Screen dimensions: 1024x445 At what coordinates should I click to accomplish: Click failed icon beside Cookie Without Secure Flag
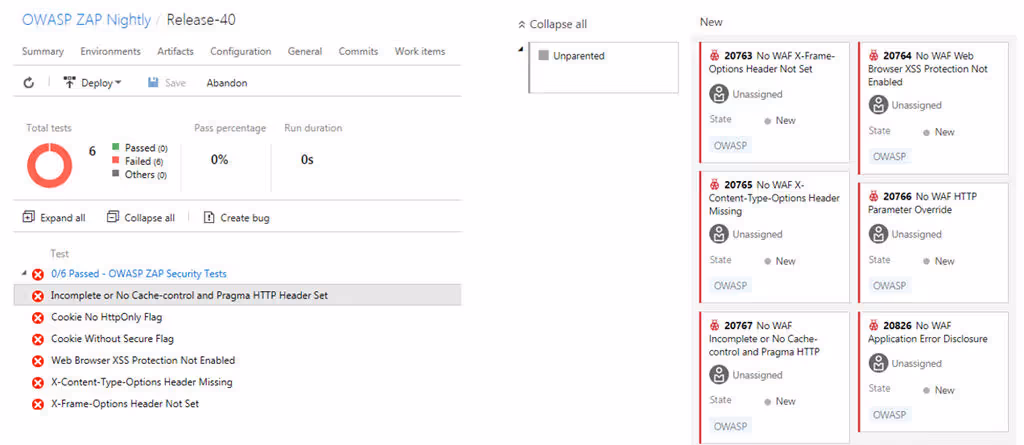click(x=38, y=339)
